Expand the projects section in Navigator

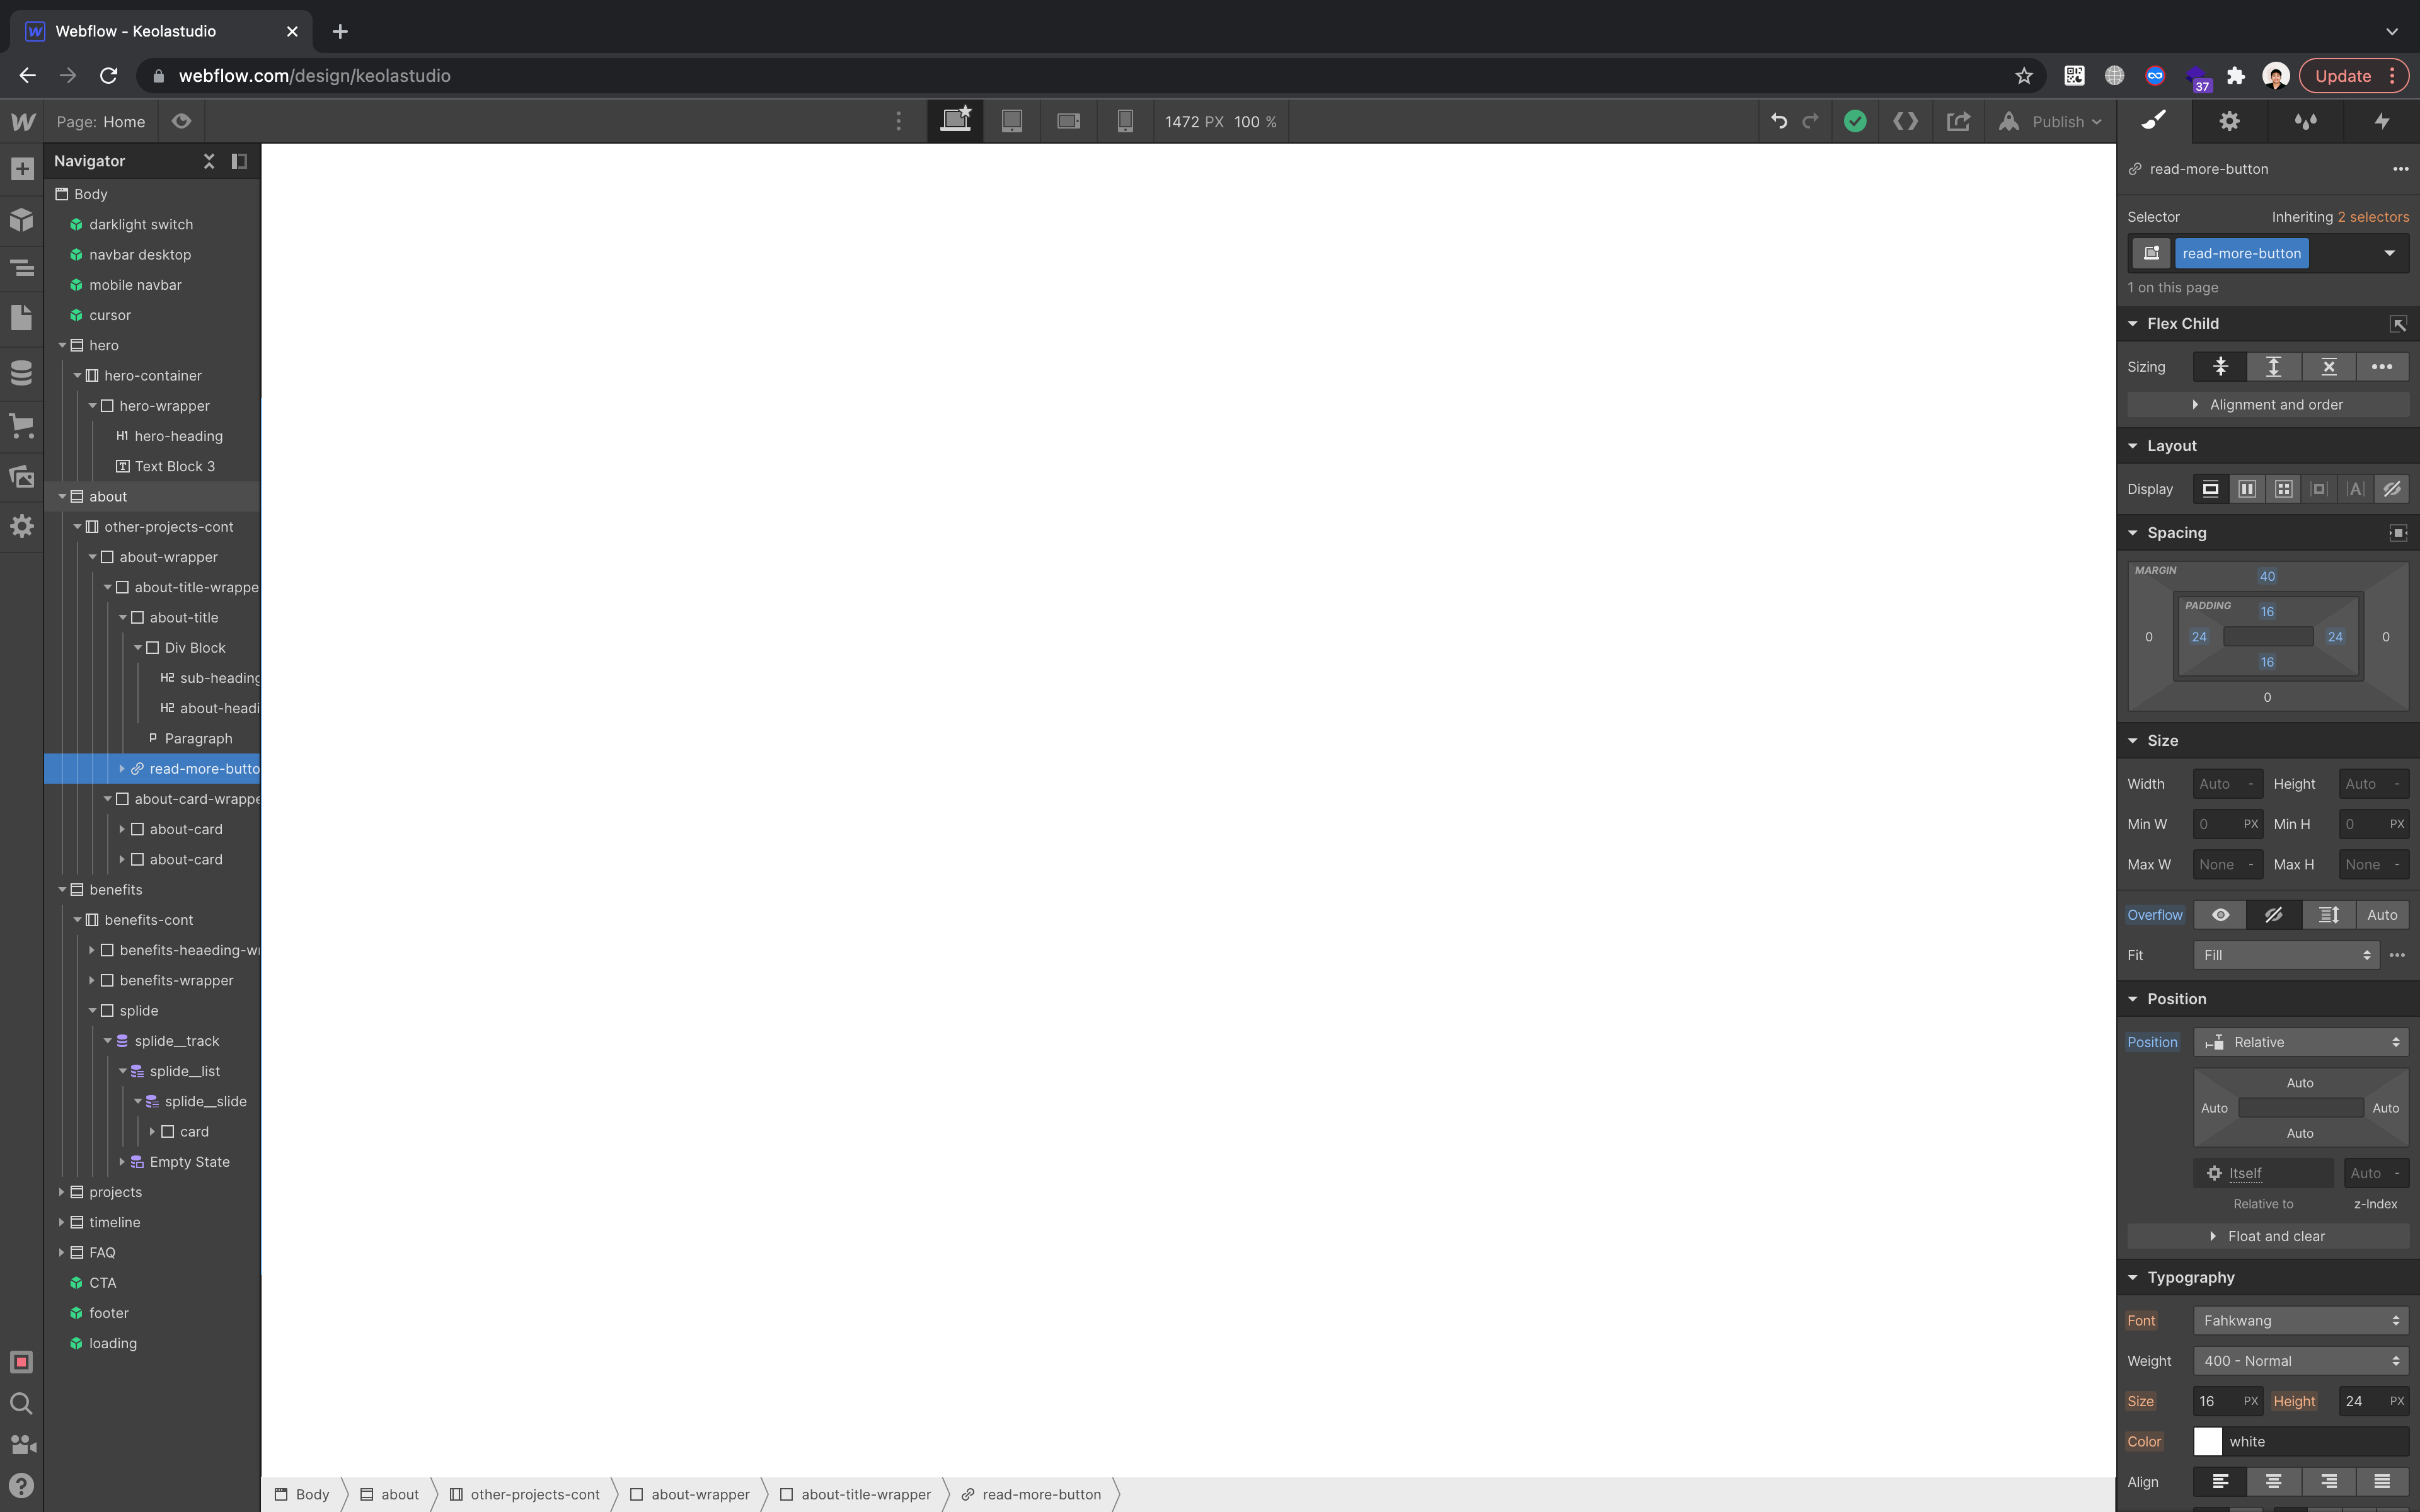coord(62,1192)
